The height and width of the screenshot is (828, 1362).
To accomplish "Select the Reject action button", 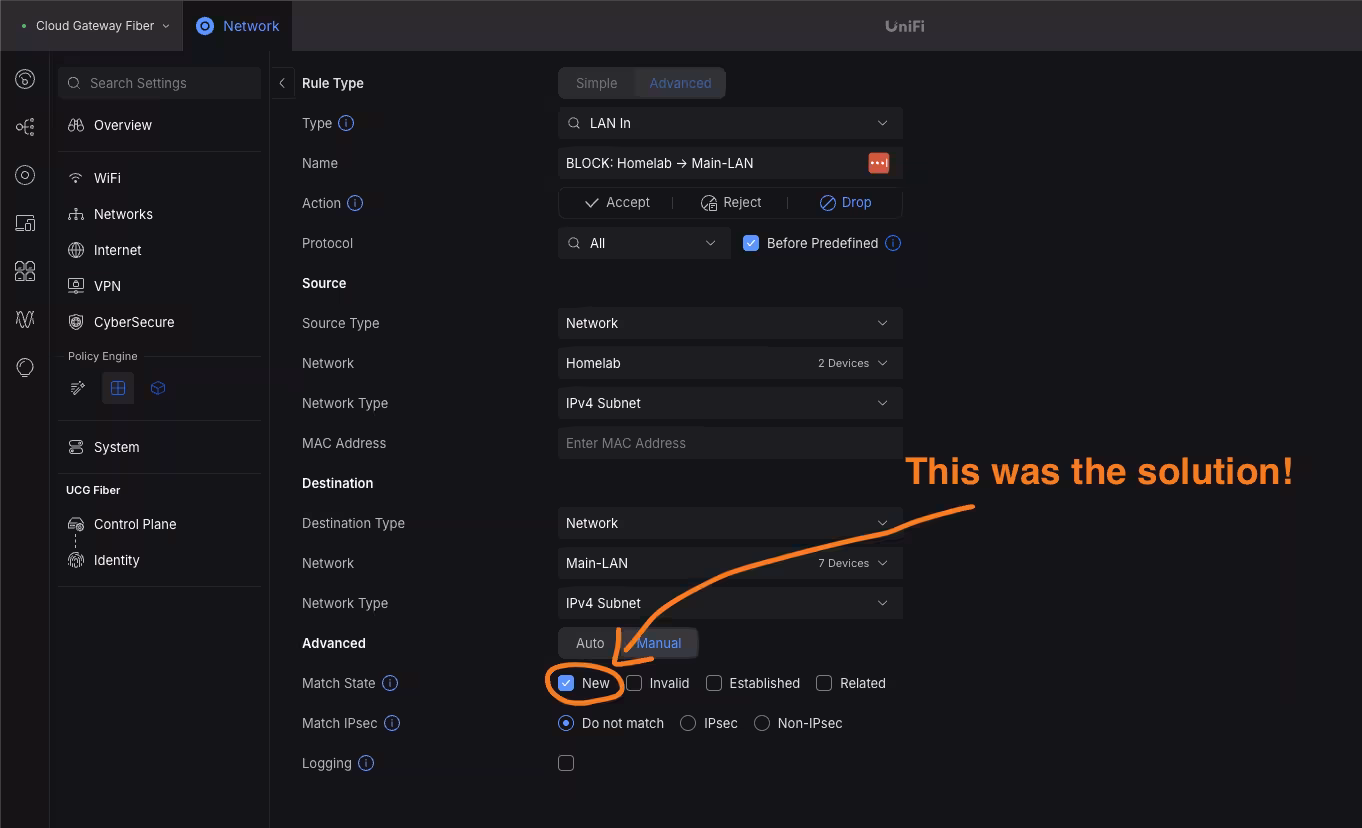I will 731,202.
